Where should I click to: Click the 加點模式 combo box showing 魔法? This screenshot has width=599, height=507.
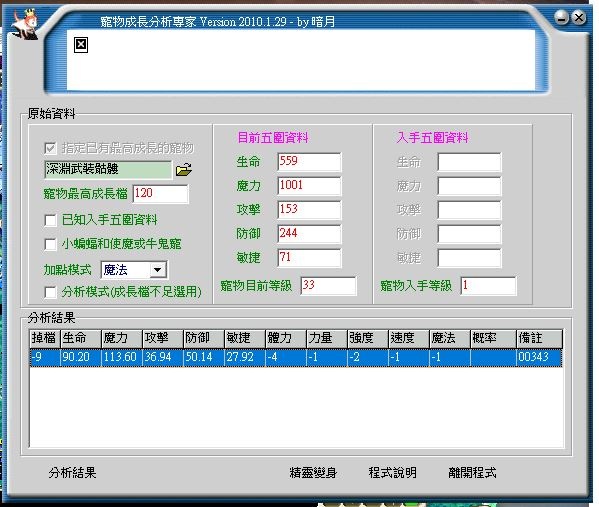pyautogui.click(x=133, y=270)
